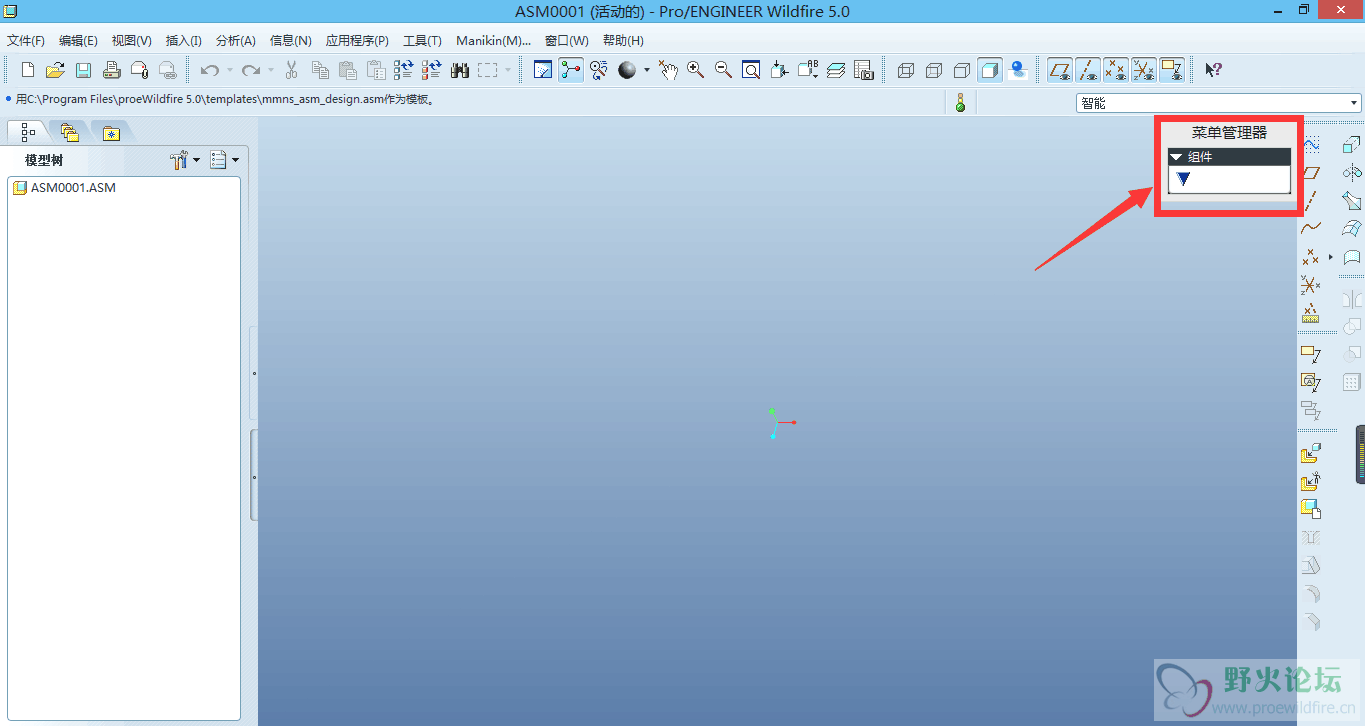Click the hand pan icon in the toolbar

click(667, 70)
